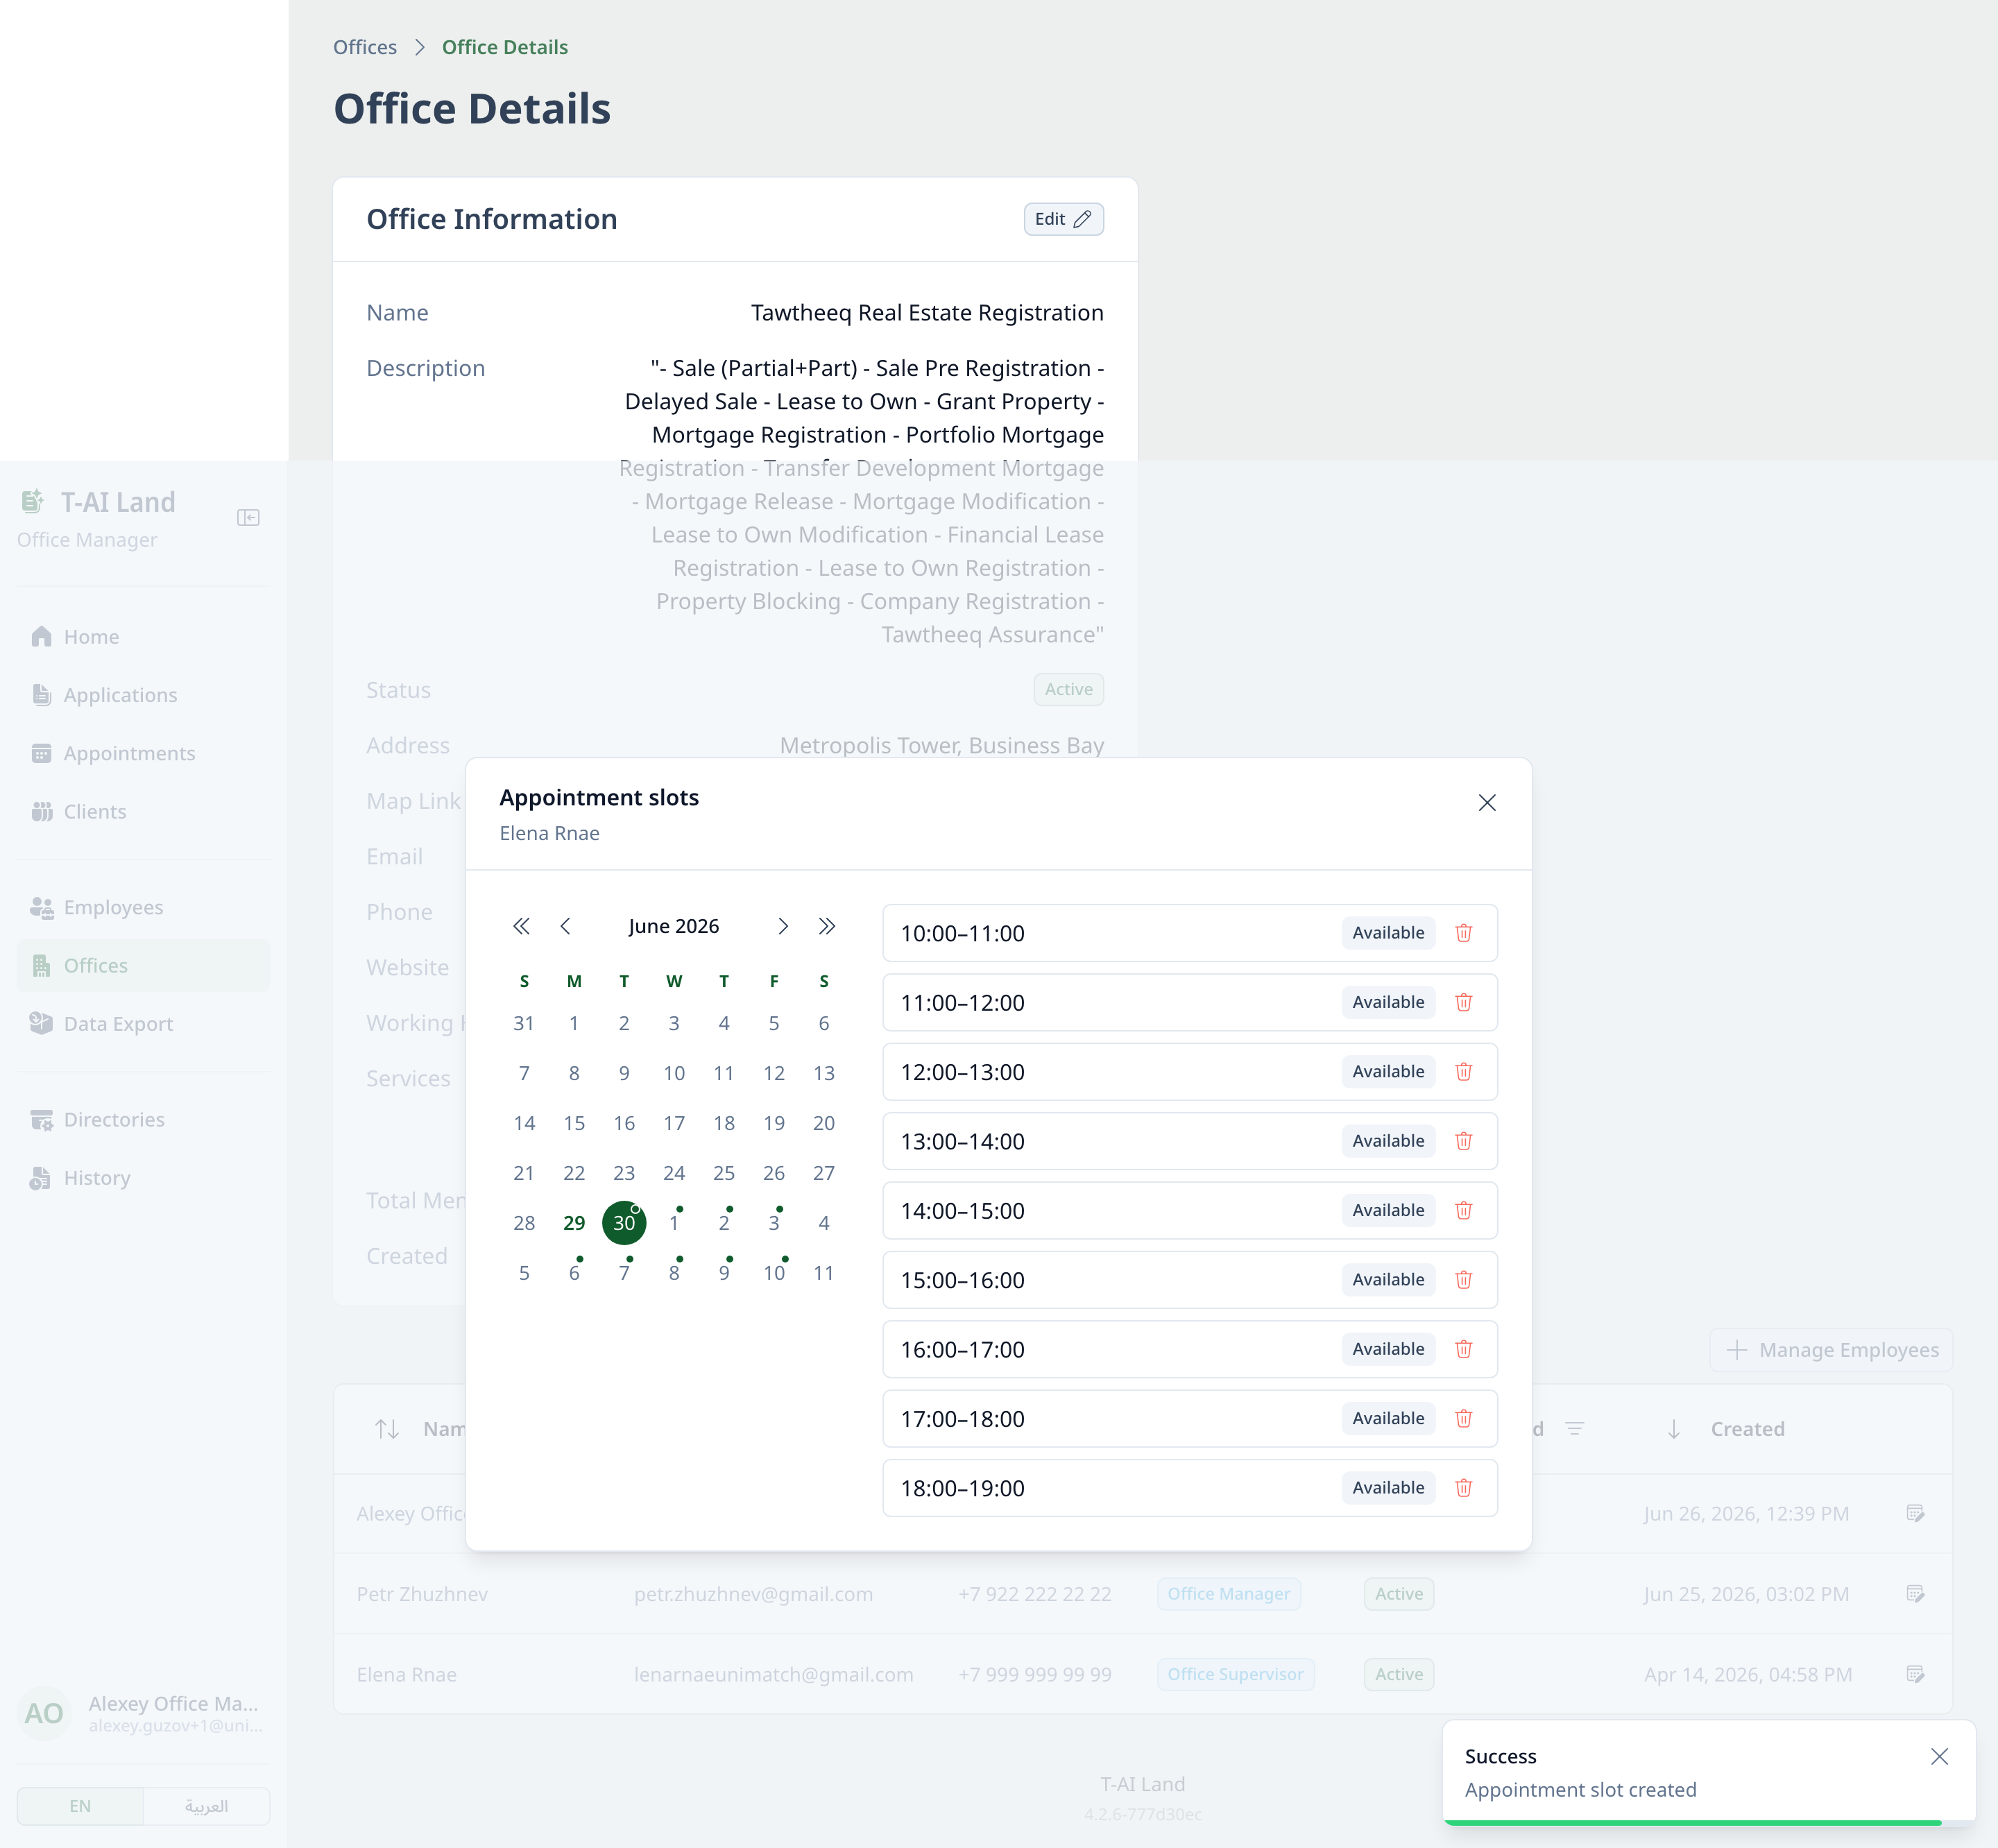Click the 18:00–19:00 Available status badge

tap(1388, 1488)
